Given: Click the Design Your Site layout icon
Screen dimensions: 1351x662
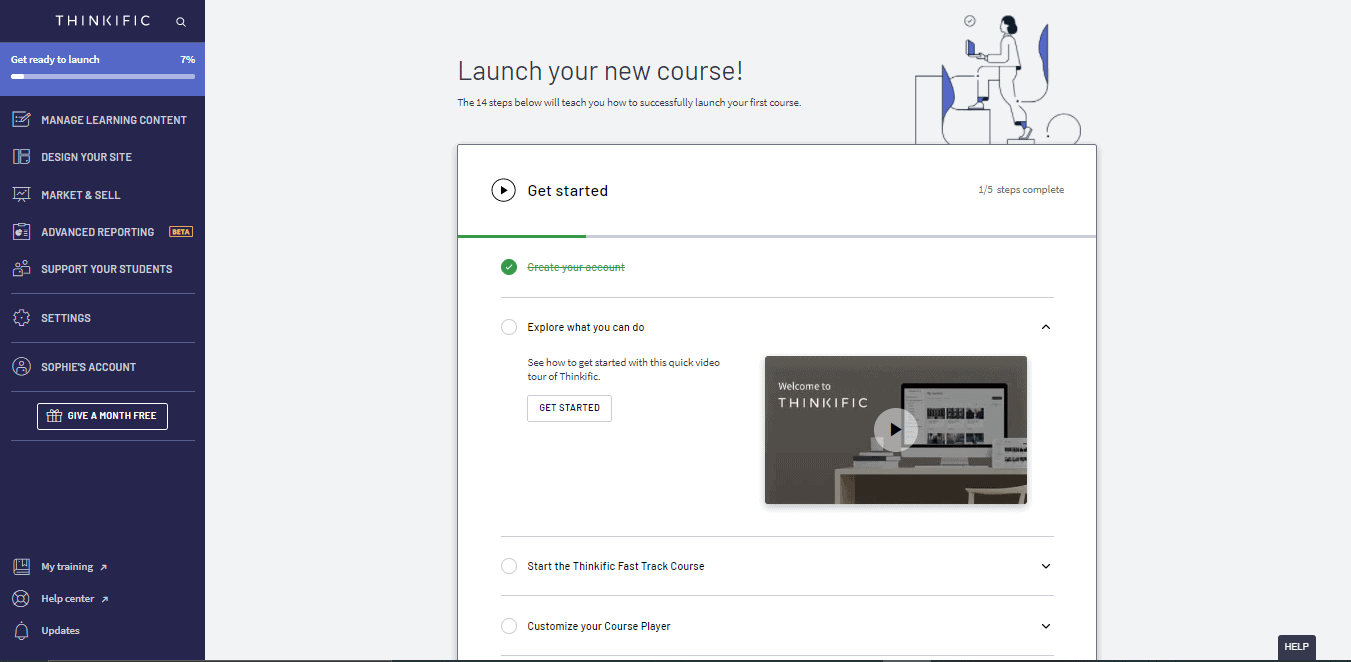Looking at the screenshot, I should 21,157.
